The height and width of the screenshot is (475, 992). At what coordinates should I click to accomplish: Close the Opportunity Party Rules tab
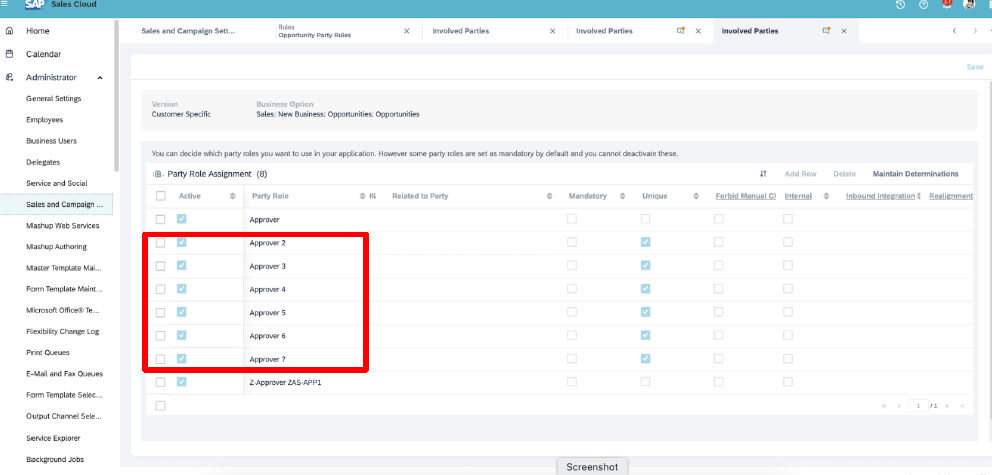point(407,31)
